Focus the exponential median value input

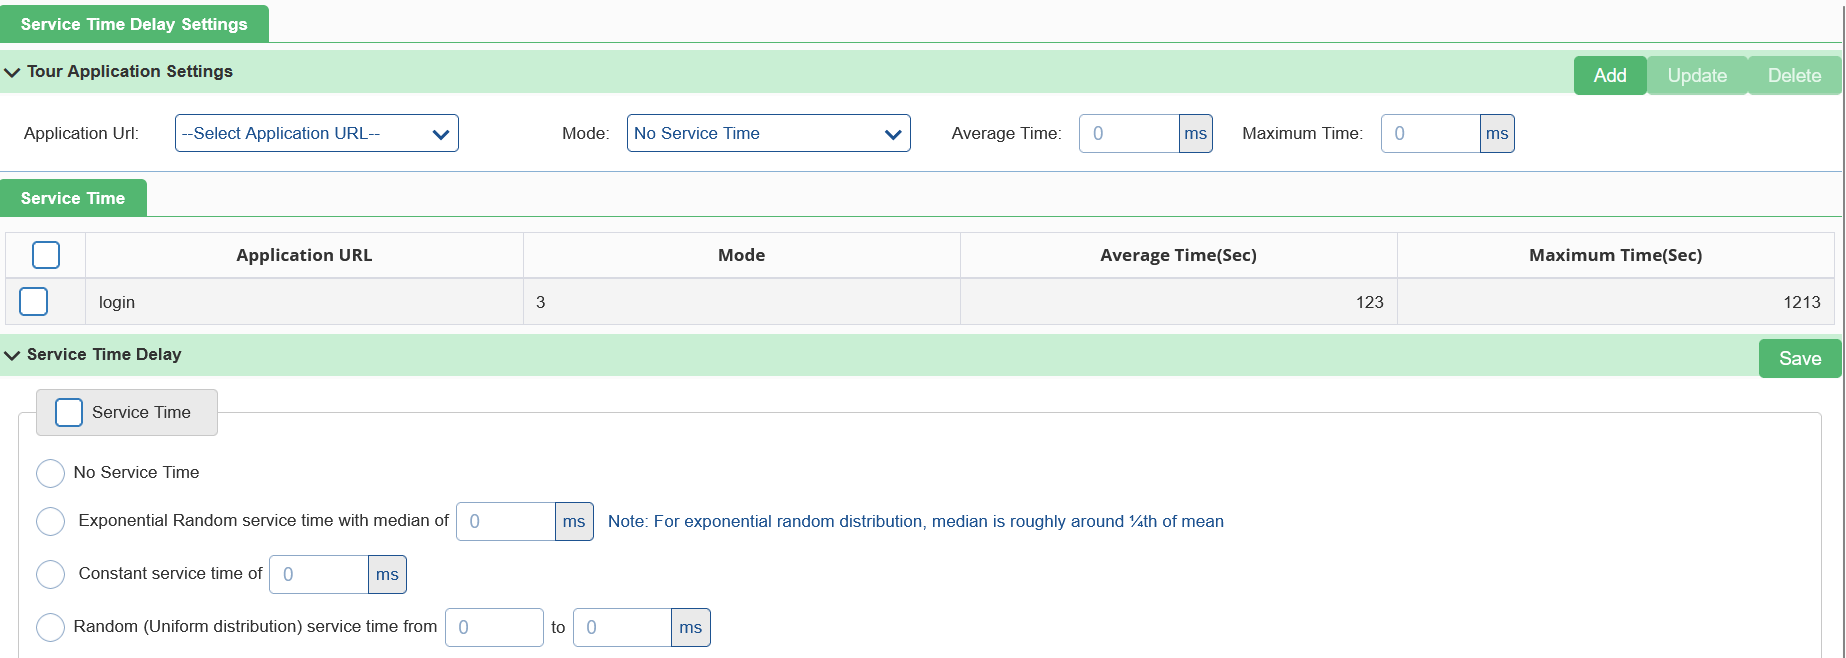click(506, 521)
